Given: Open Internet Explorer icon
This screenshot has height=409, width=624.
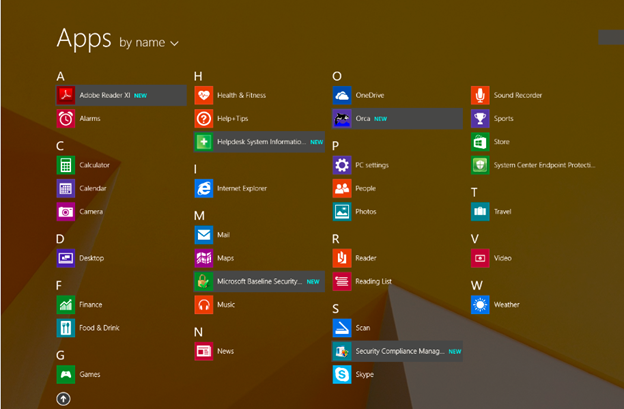Looking at the screenshot, I should (x=204, y=188).
